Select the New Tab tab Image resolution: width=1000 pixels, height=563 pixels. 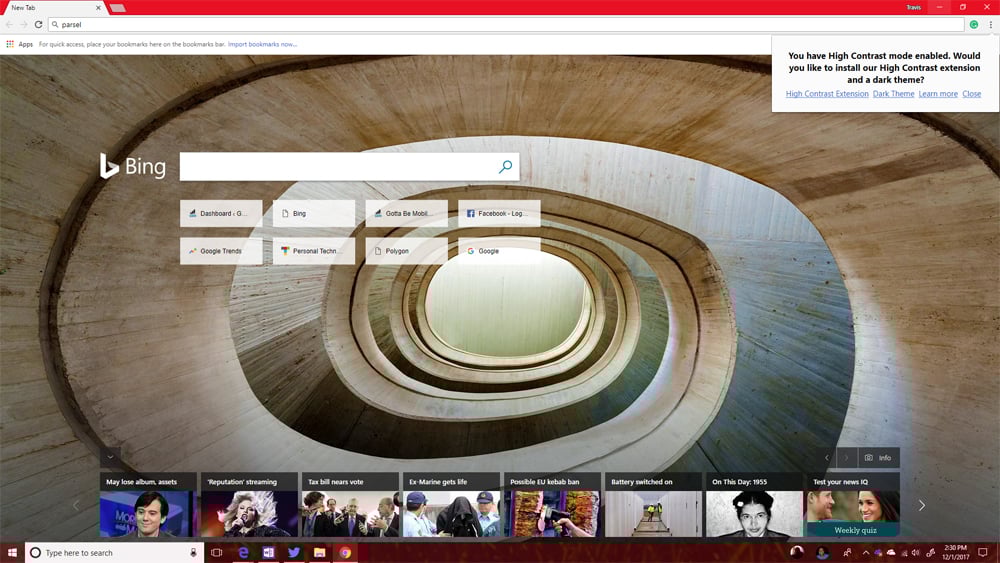pyautogui.click(x=50, y=7)
